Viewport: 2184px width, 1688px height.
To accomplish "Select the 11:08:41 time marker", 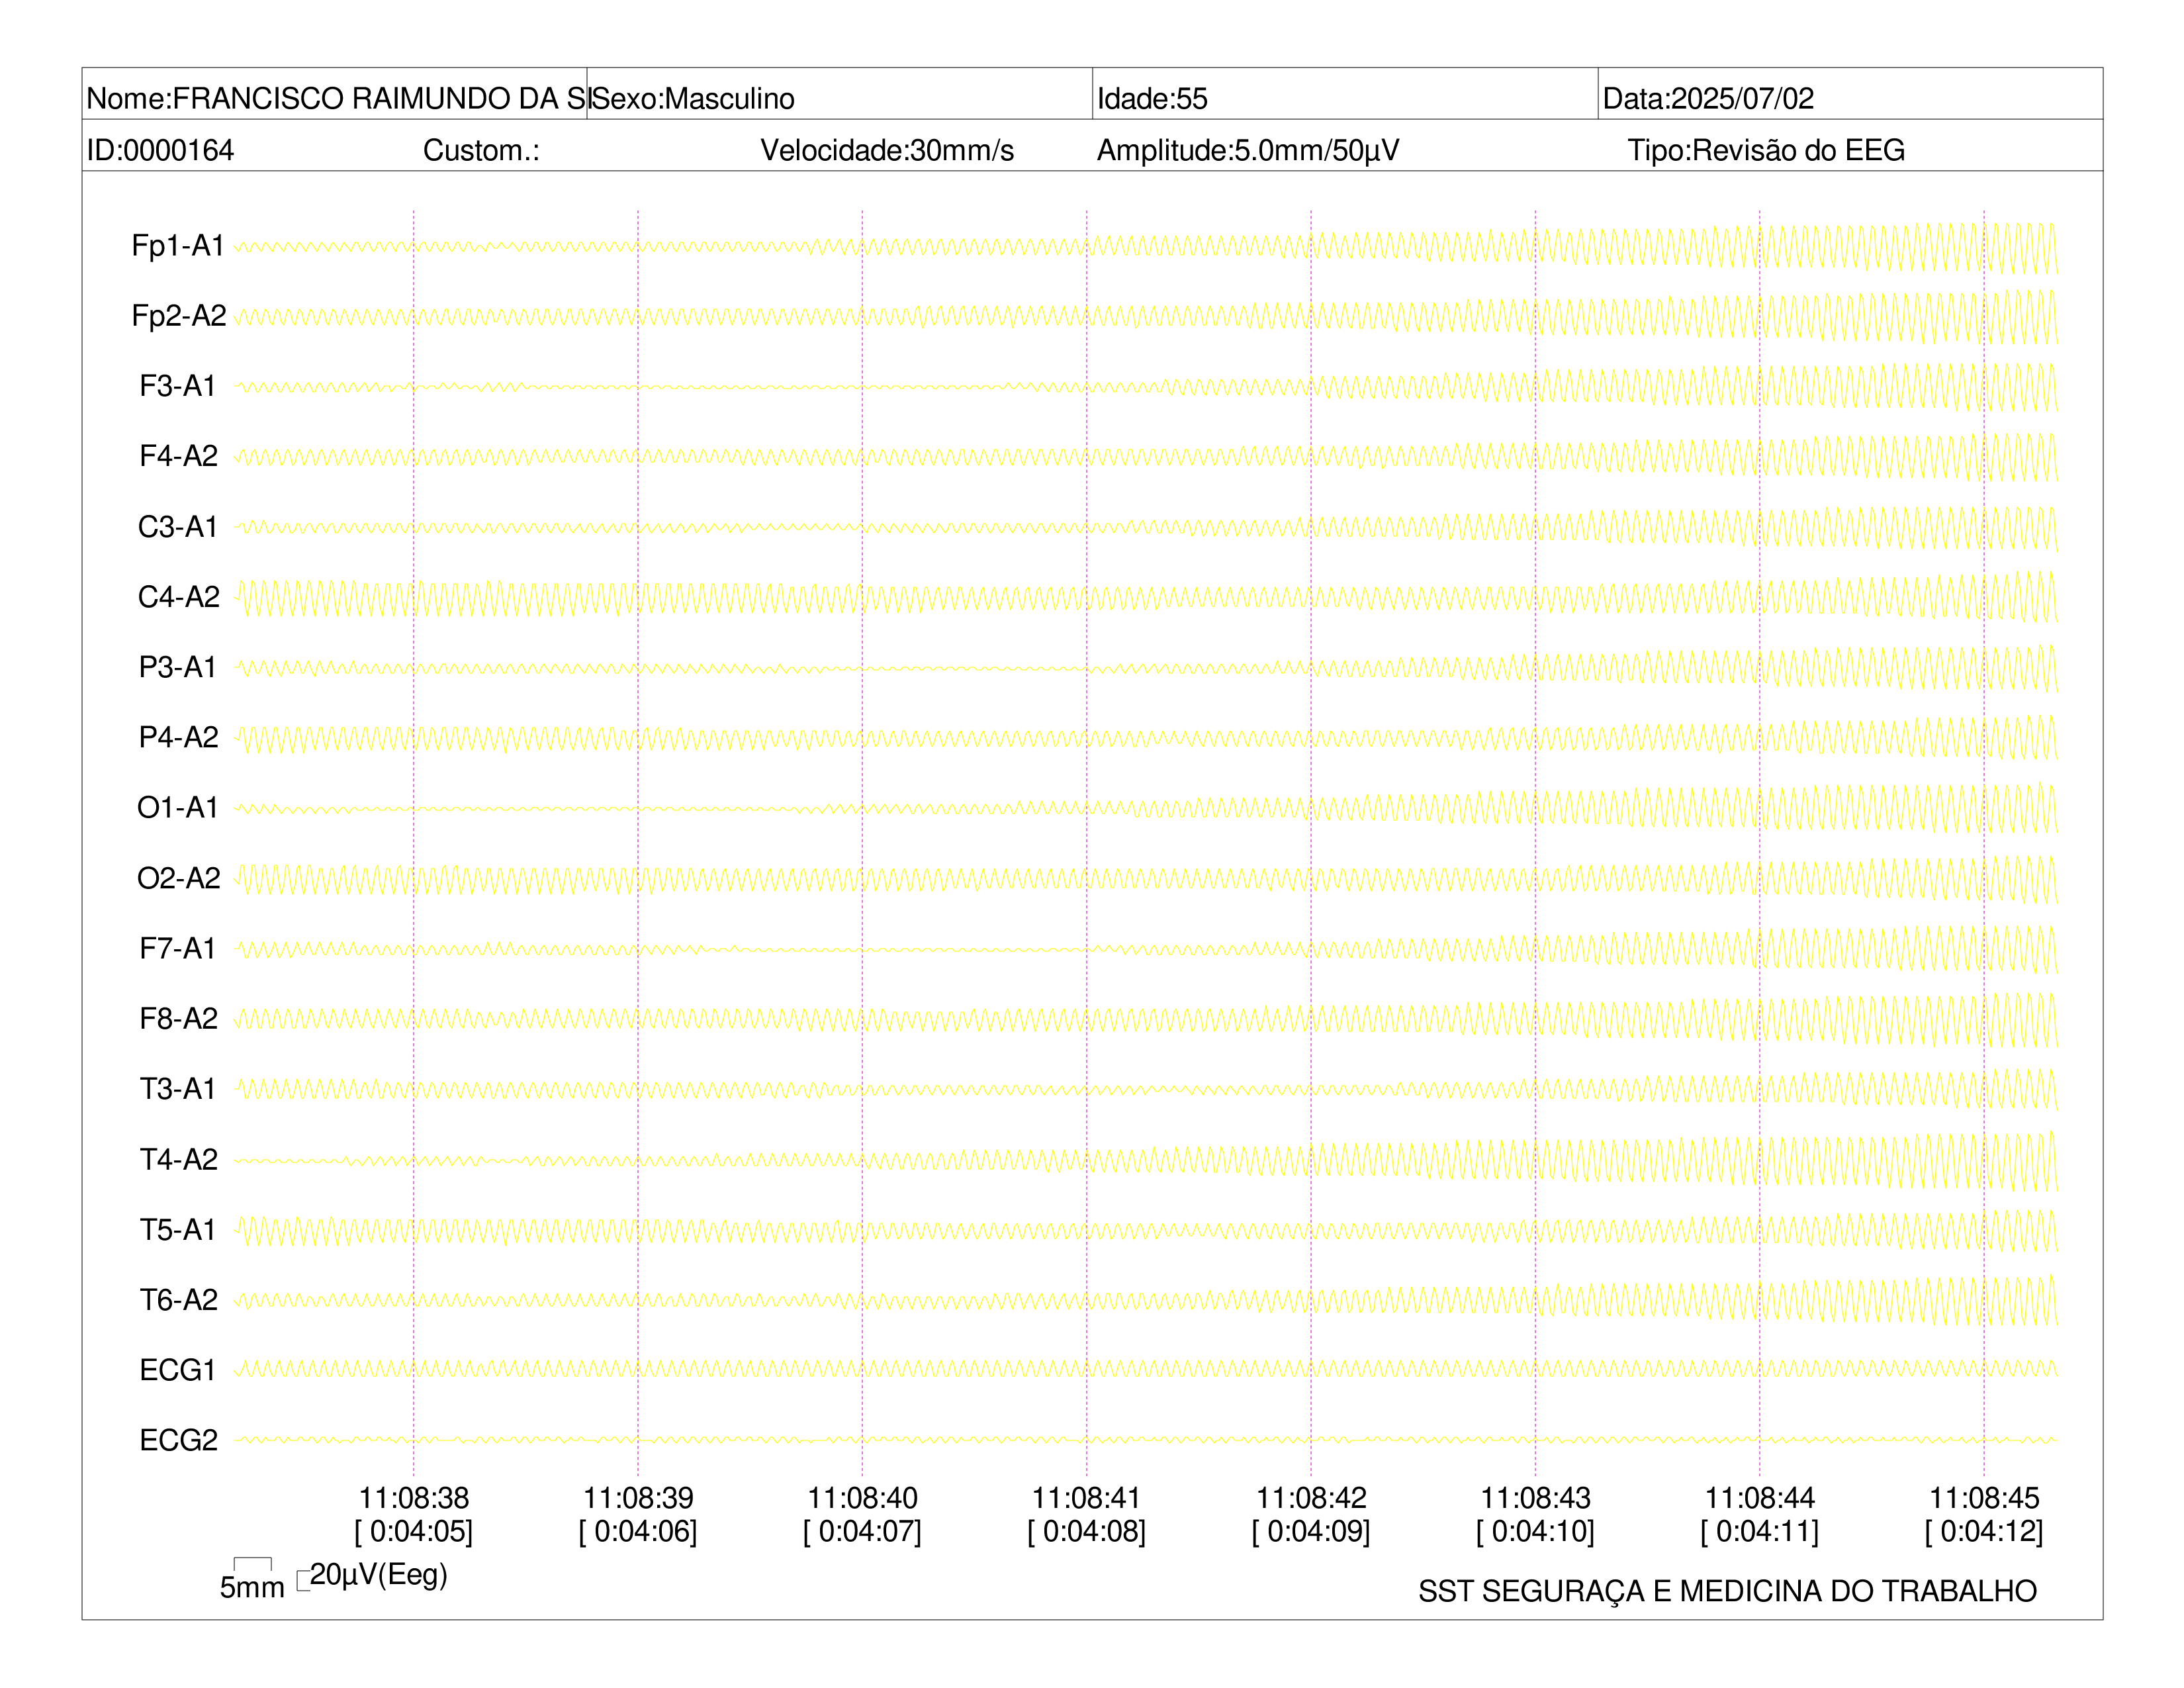I will pos(1087,1498).
